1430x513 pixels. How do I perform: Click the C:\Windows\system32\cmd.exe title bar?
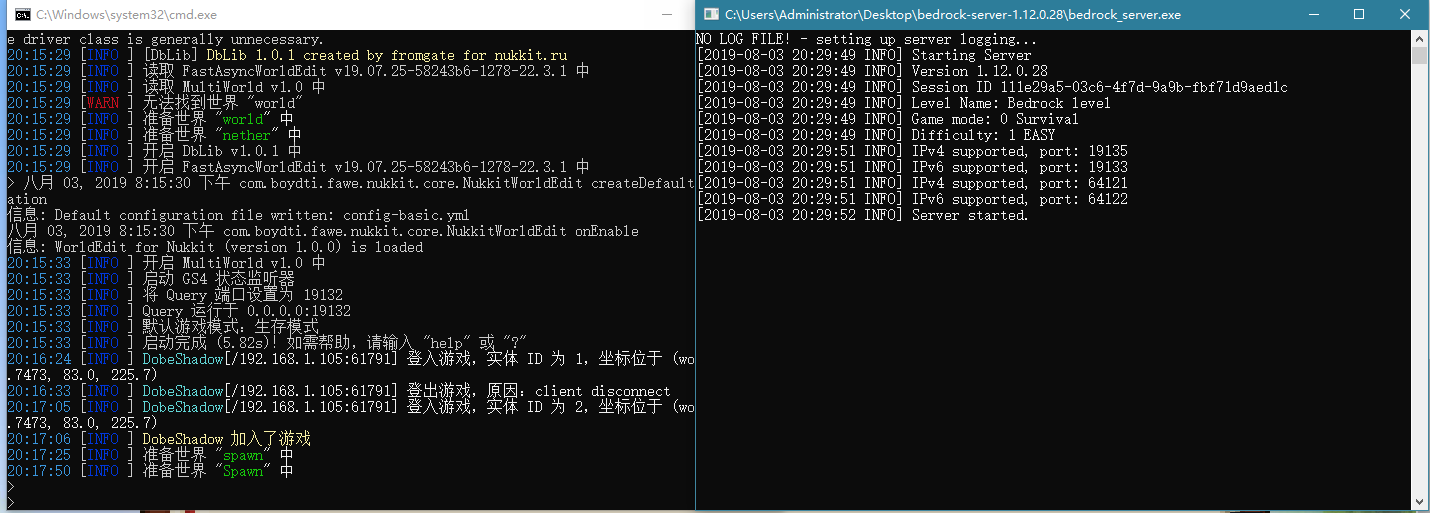pyautogui.click(x=300, y=15)
